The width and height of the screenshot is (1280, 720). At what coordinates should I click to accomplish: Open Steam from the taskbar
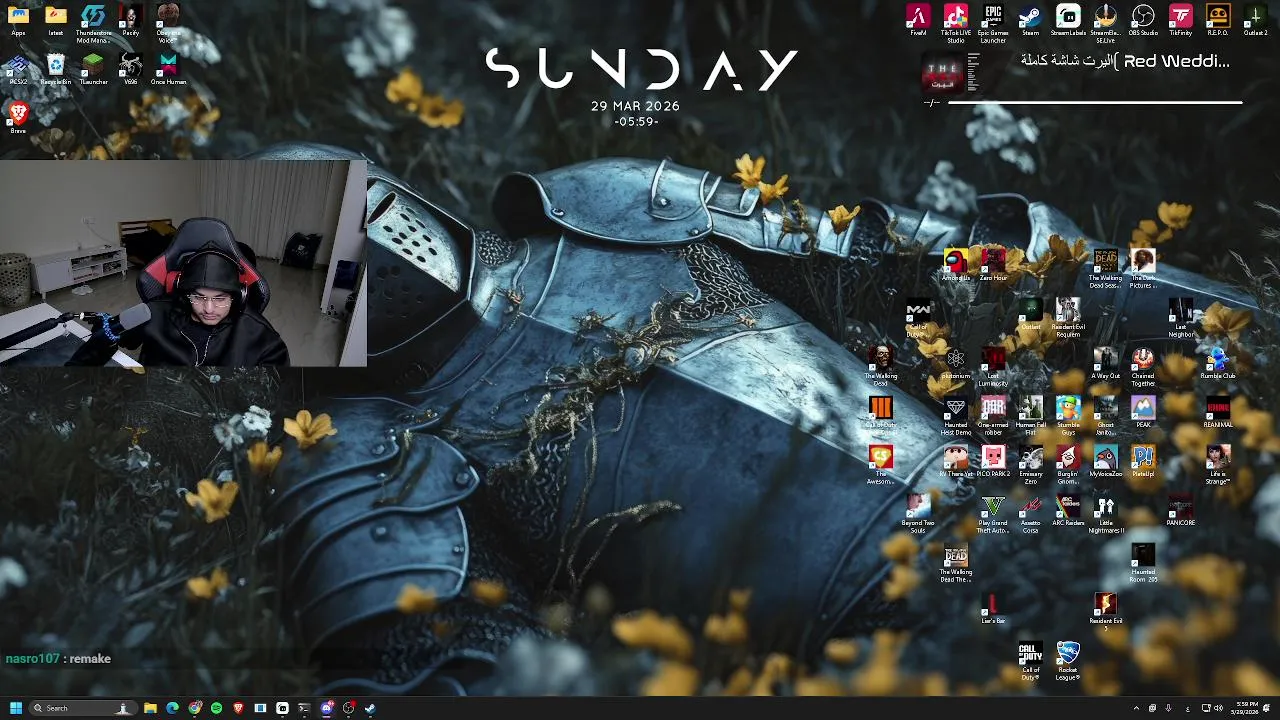click(370, 708)
